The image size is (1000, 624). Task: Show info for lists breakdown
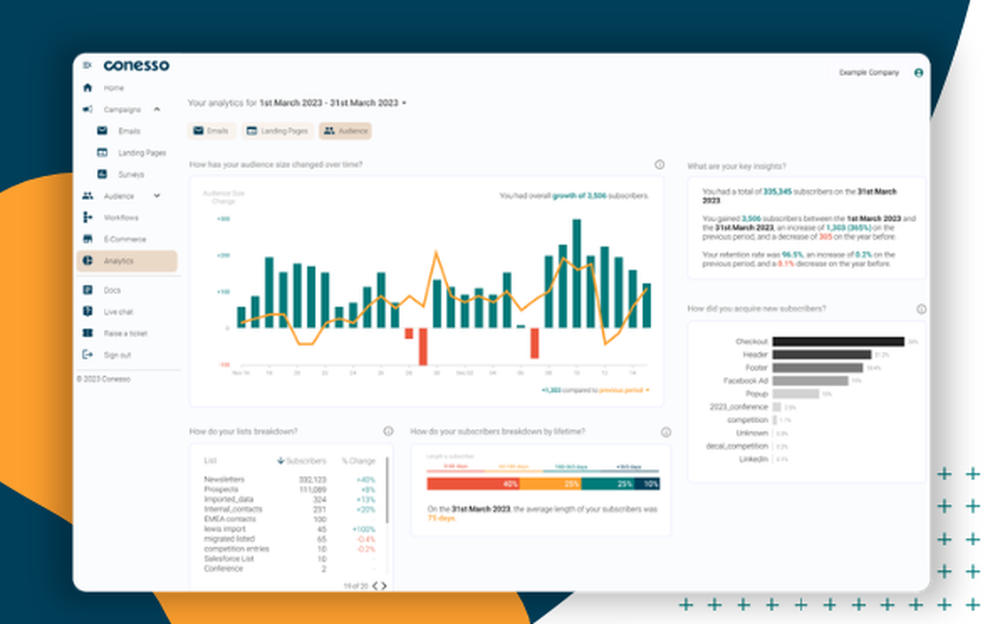pos(388,431)
